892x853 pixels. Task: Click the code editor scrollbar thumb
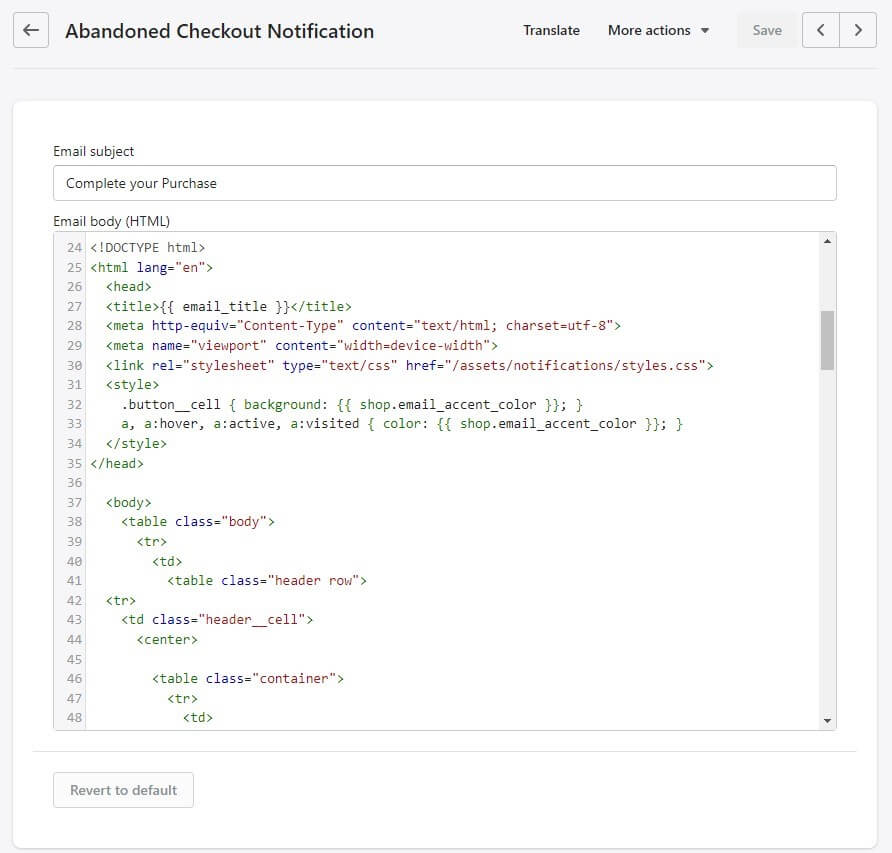(827, 340)
